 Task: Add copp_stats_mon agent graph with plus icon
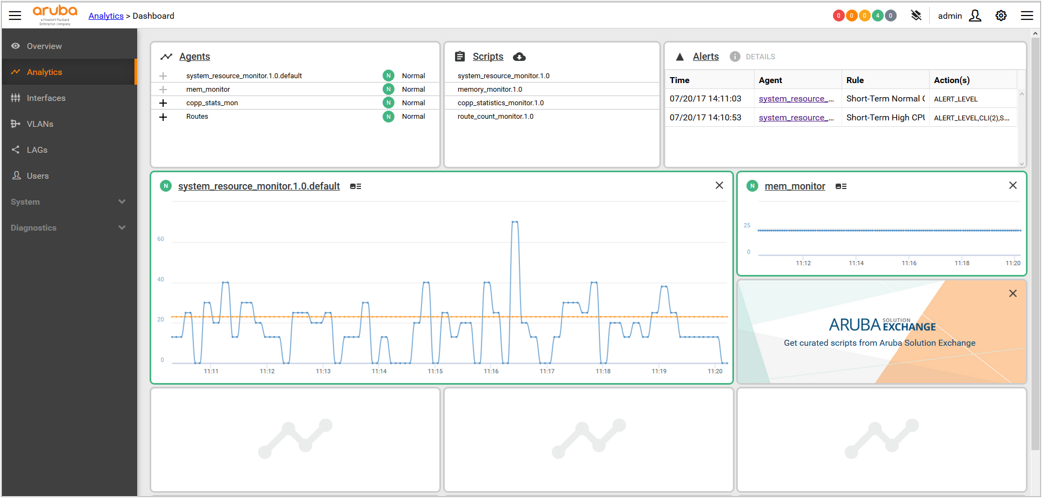163,103
